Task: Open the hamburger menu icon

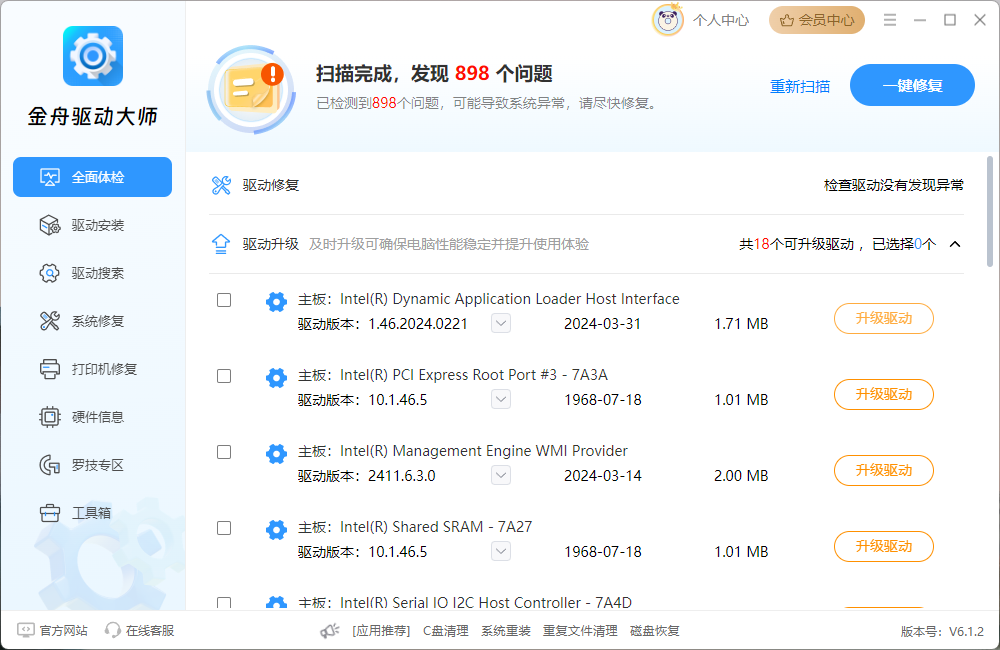Action: (x=890, y=20)
